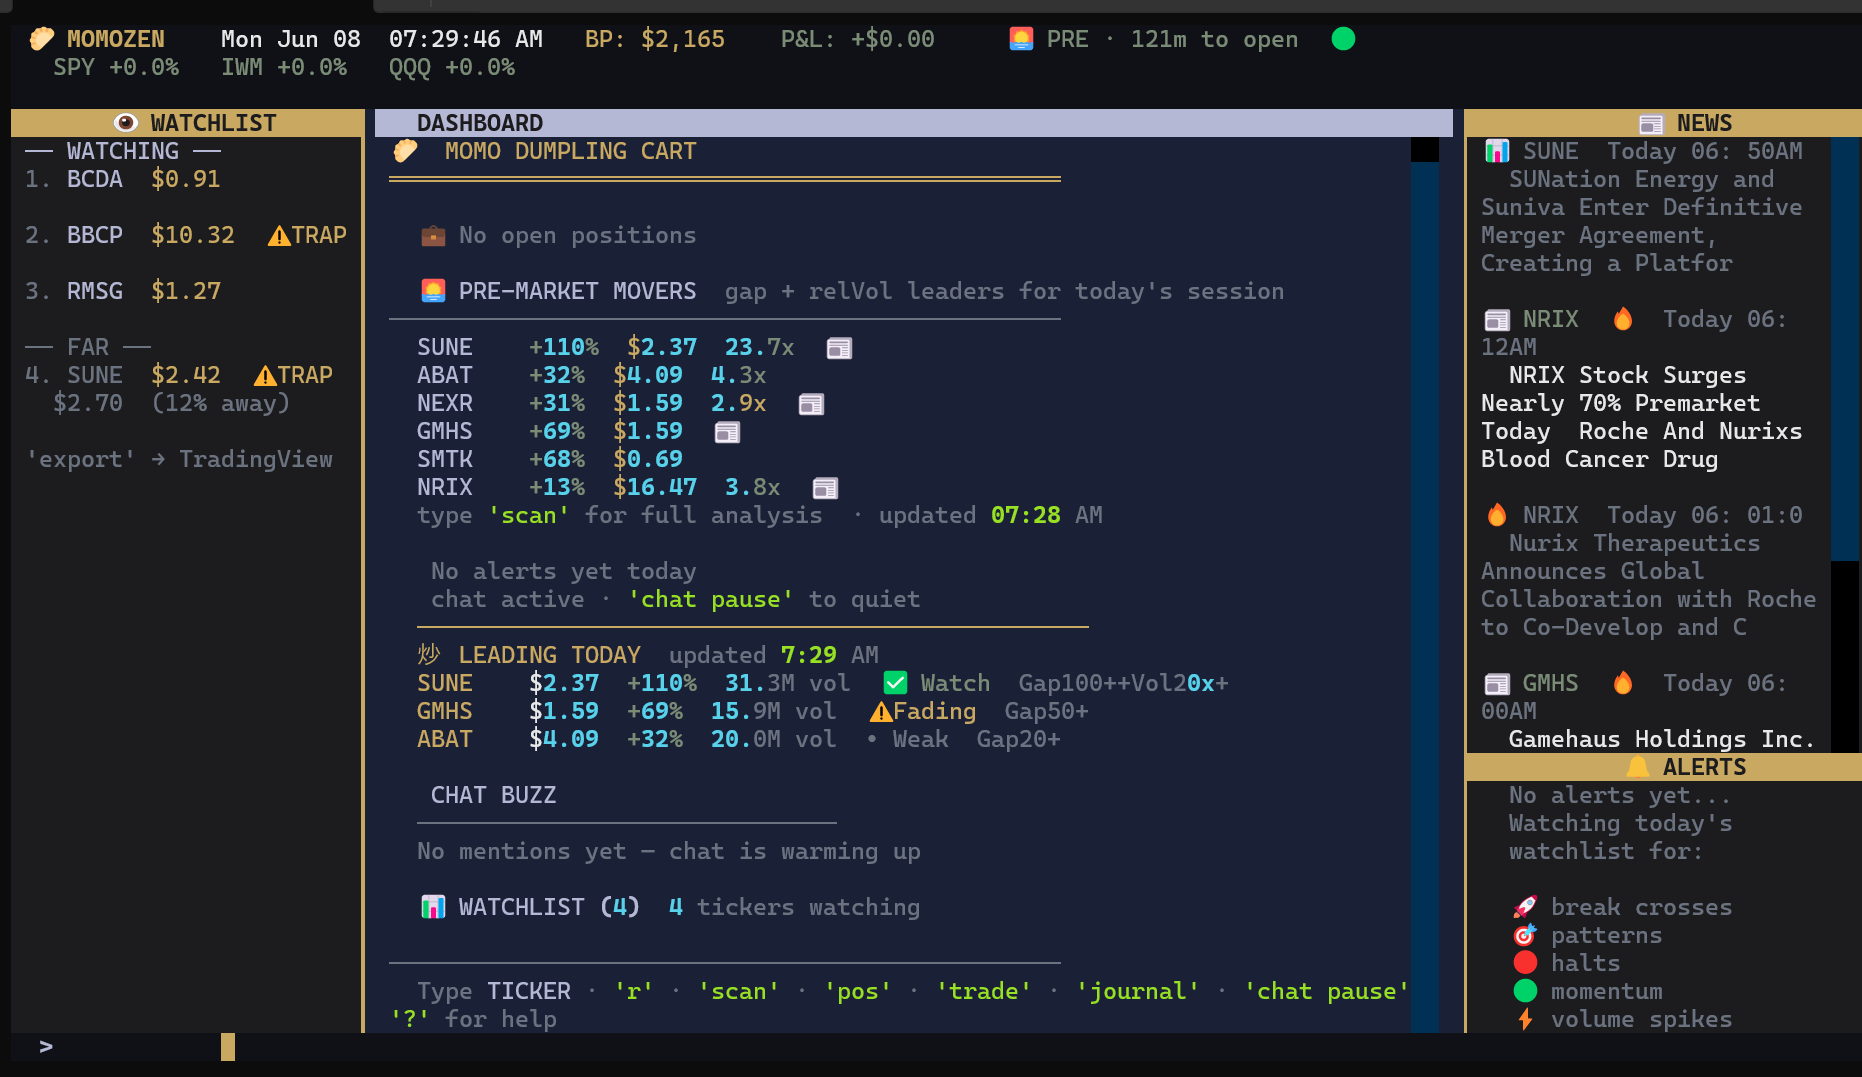Viewport: 1862px width, 1077px height.
Task: Click the MOMOZEN dumpling logo icon
Action: [42, 39]
